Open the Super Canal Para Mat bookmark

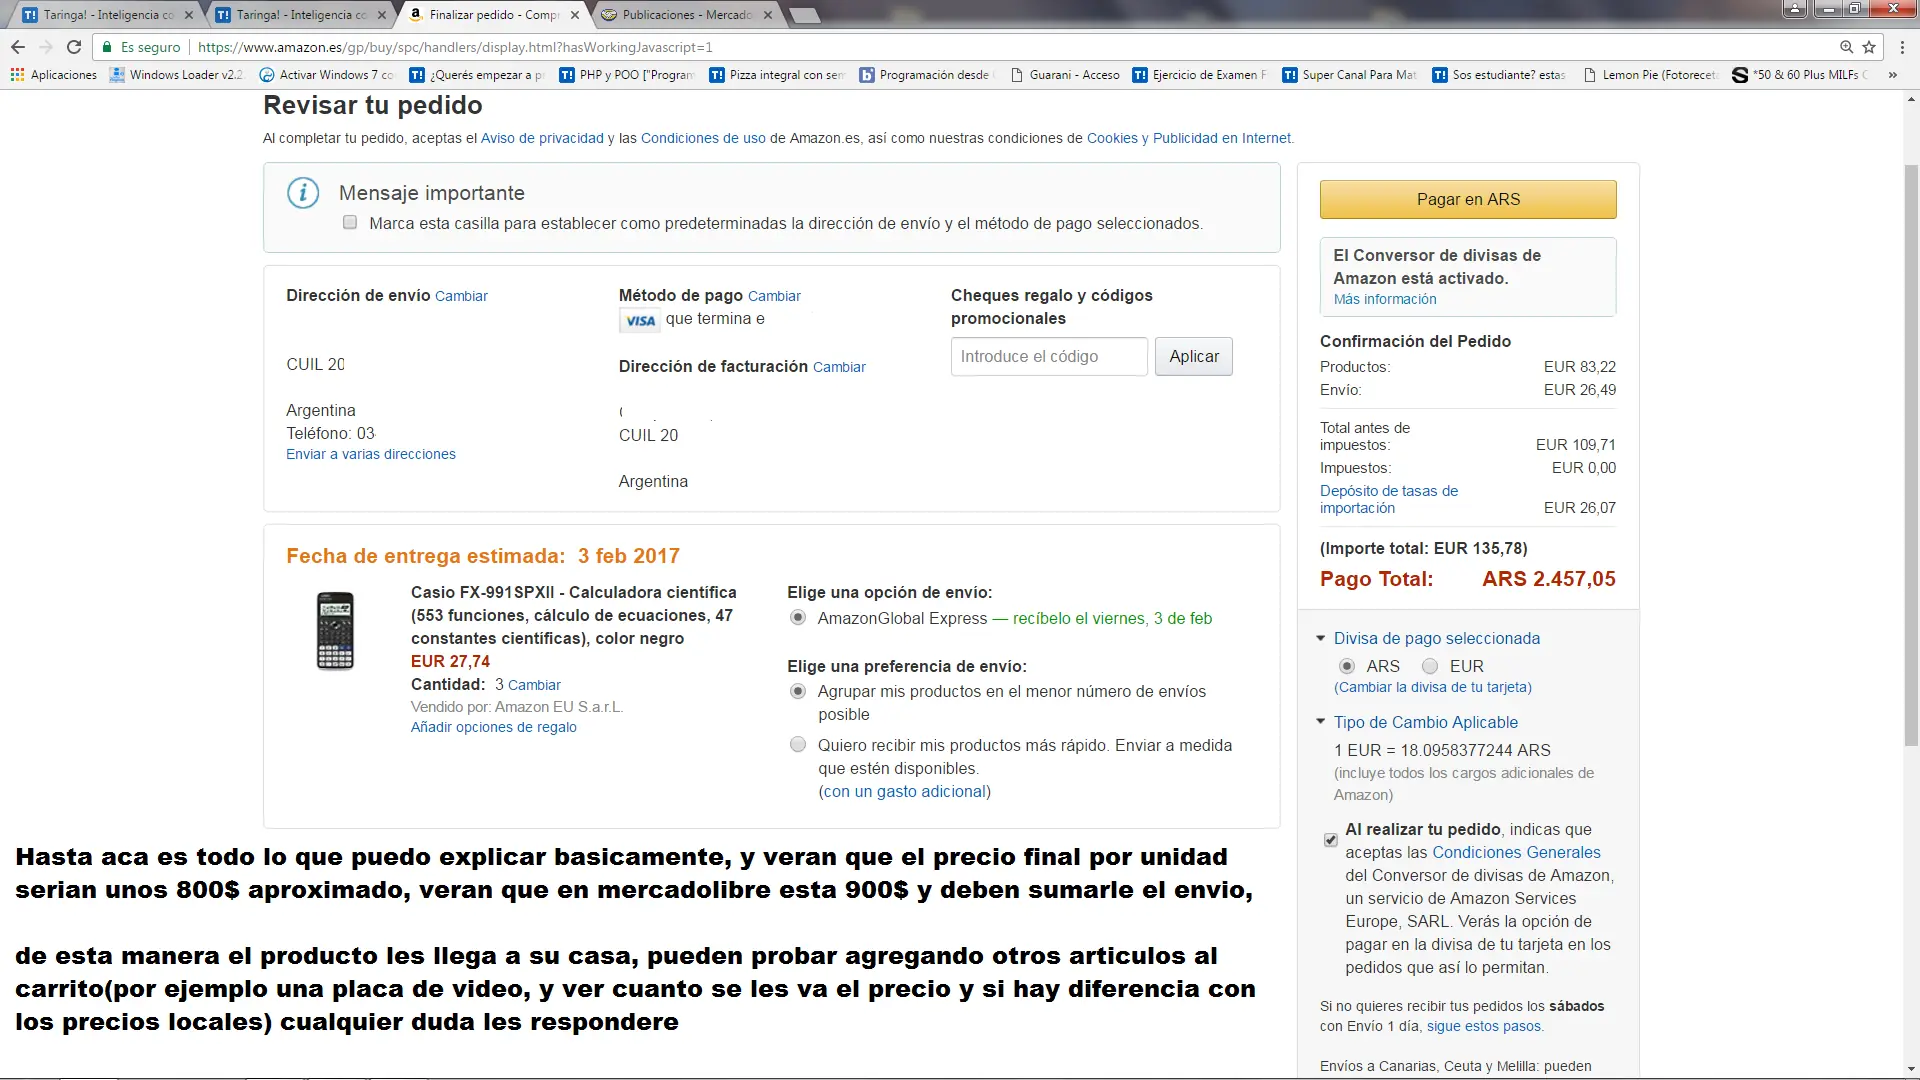[1350, 75]
